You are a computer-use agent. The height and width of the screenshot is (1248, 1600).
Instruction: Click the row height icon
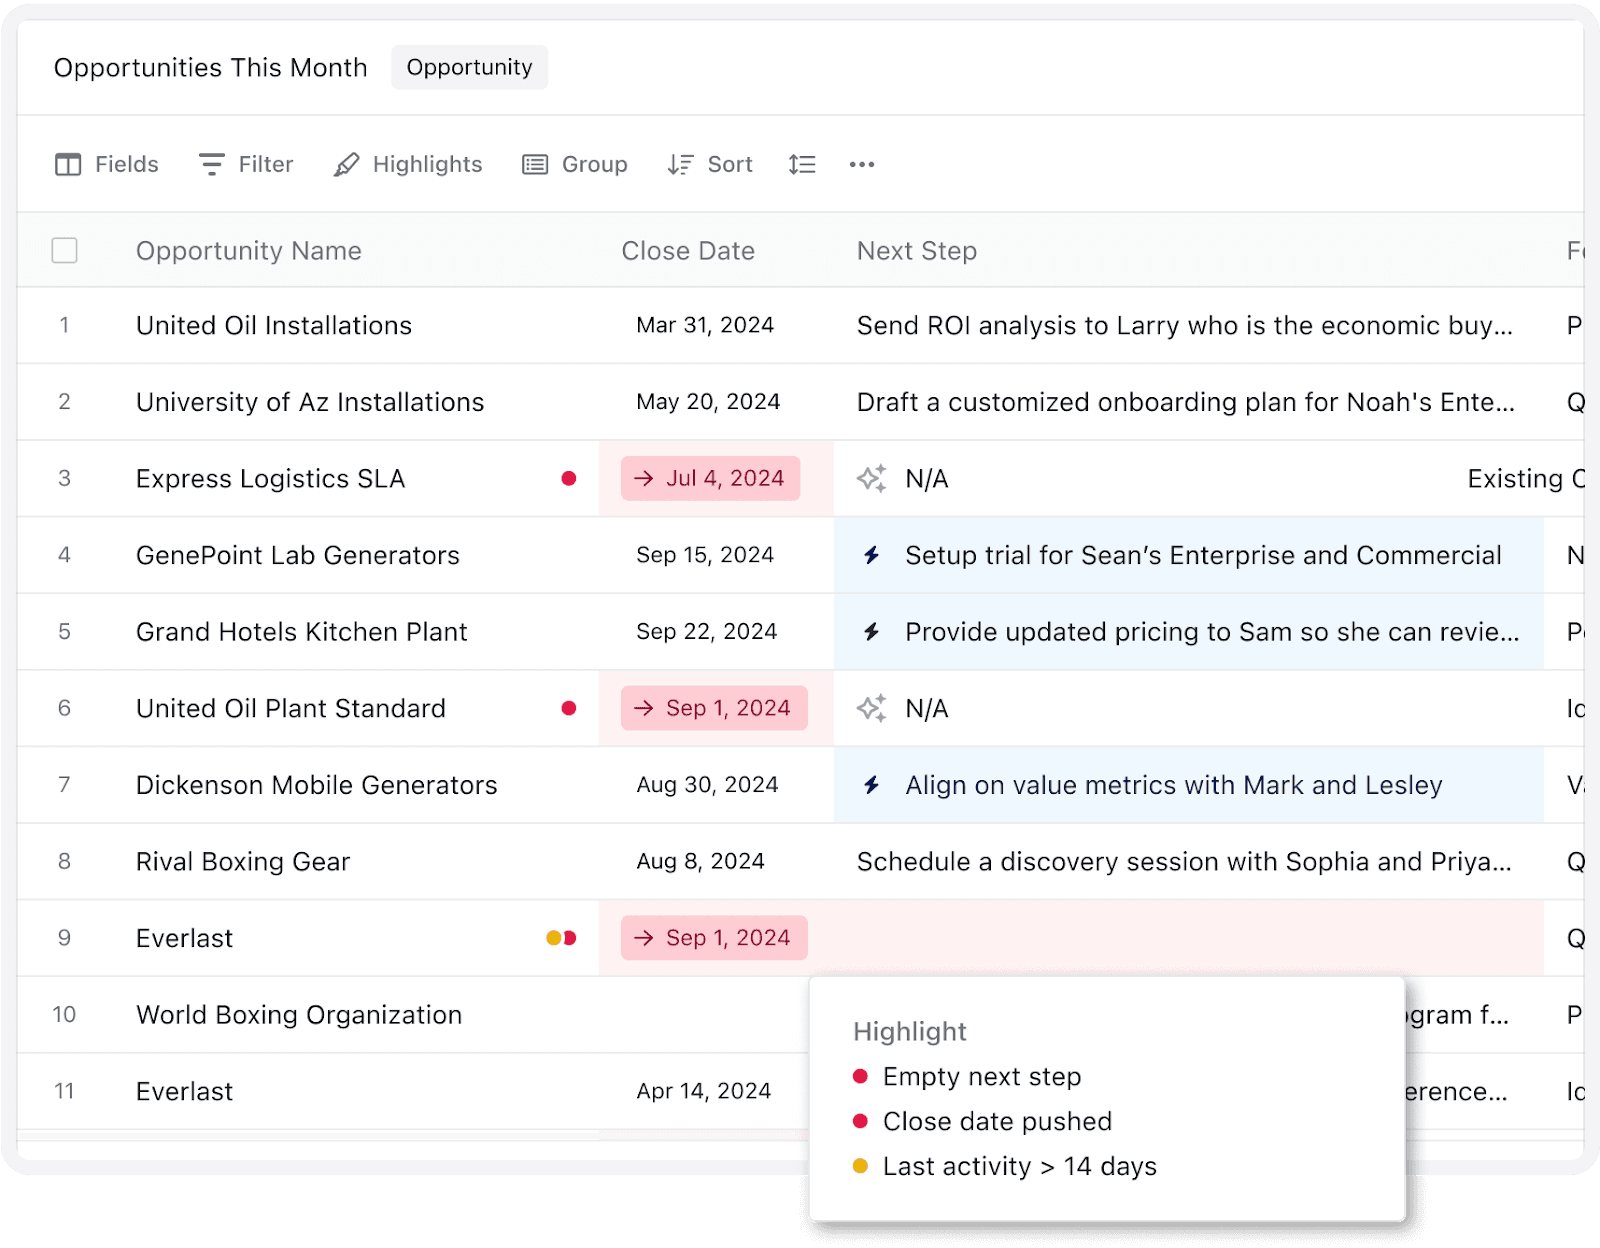tap(802, 164)
